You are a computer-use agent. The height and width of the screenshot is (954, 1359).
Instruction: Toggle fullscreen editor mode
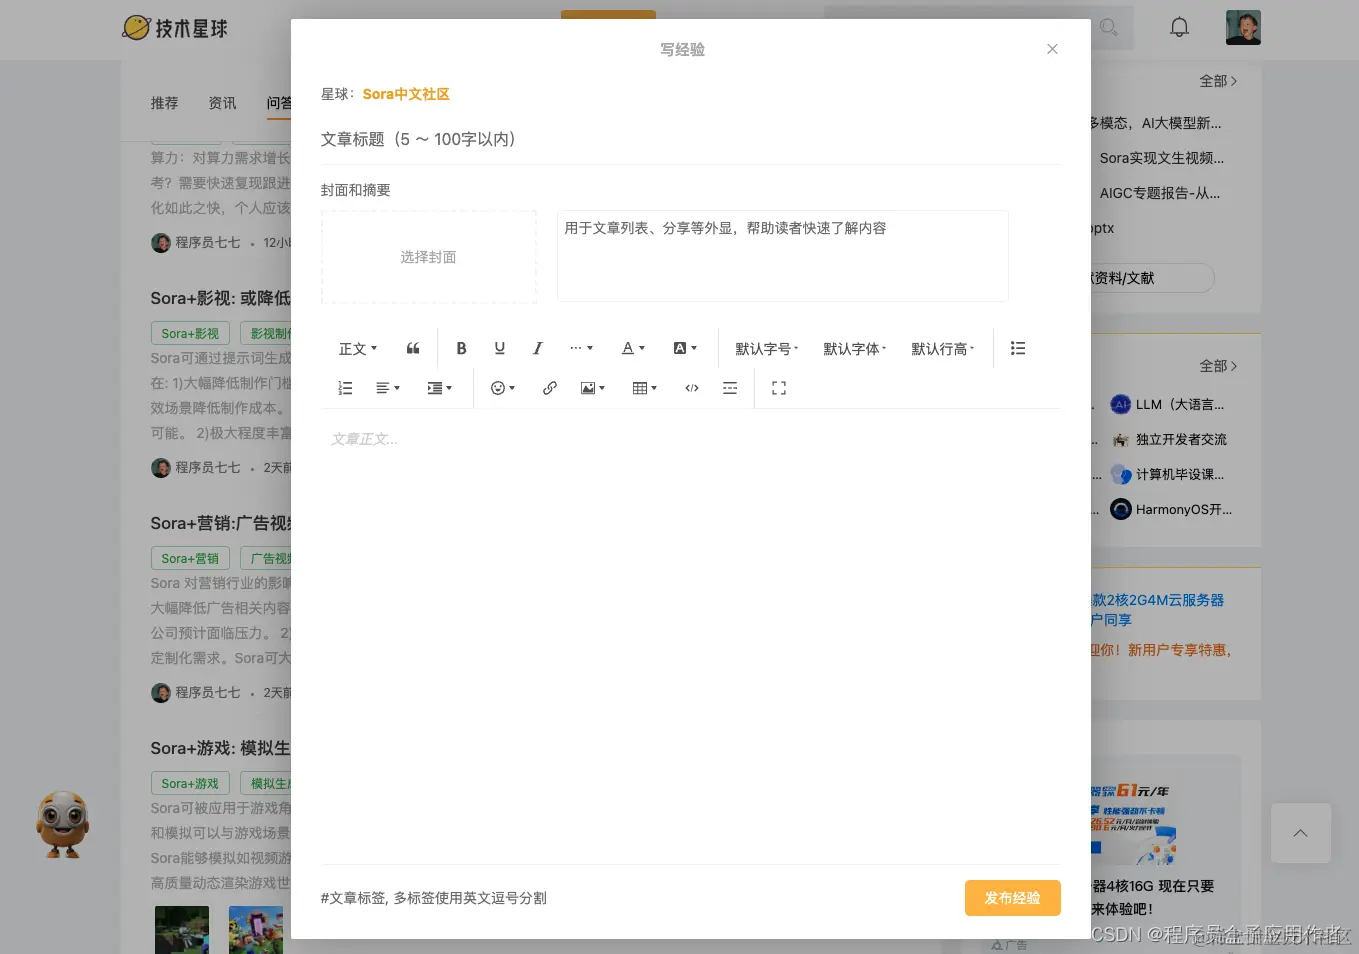click(779, 388)
